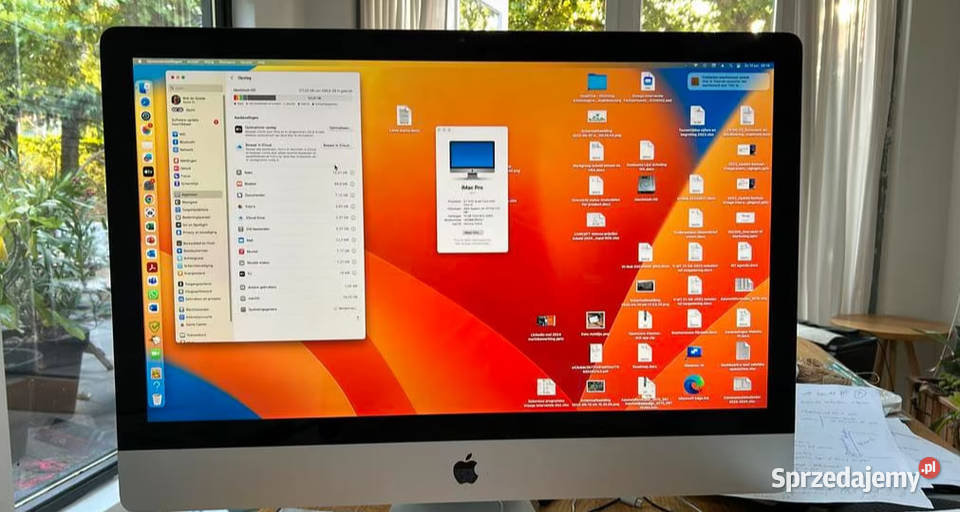Open info for iCloud Drive storage row
The image size is (960, 512).
352,217
